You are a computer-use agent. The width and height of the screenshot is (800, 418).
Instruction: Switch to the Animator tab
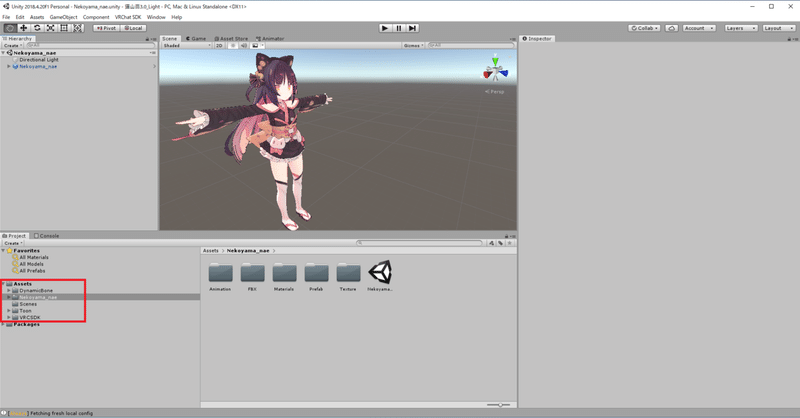tap(270, 38)
